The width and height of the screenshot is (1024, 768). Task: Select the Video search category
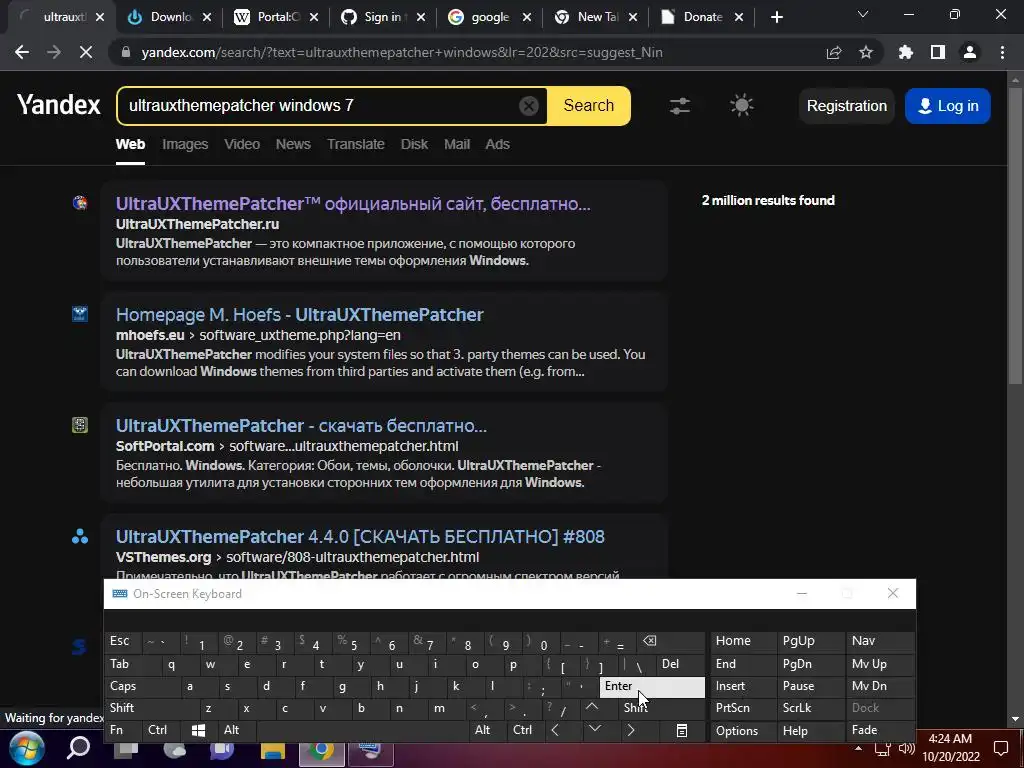[242, 144]
